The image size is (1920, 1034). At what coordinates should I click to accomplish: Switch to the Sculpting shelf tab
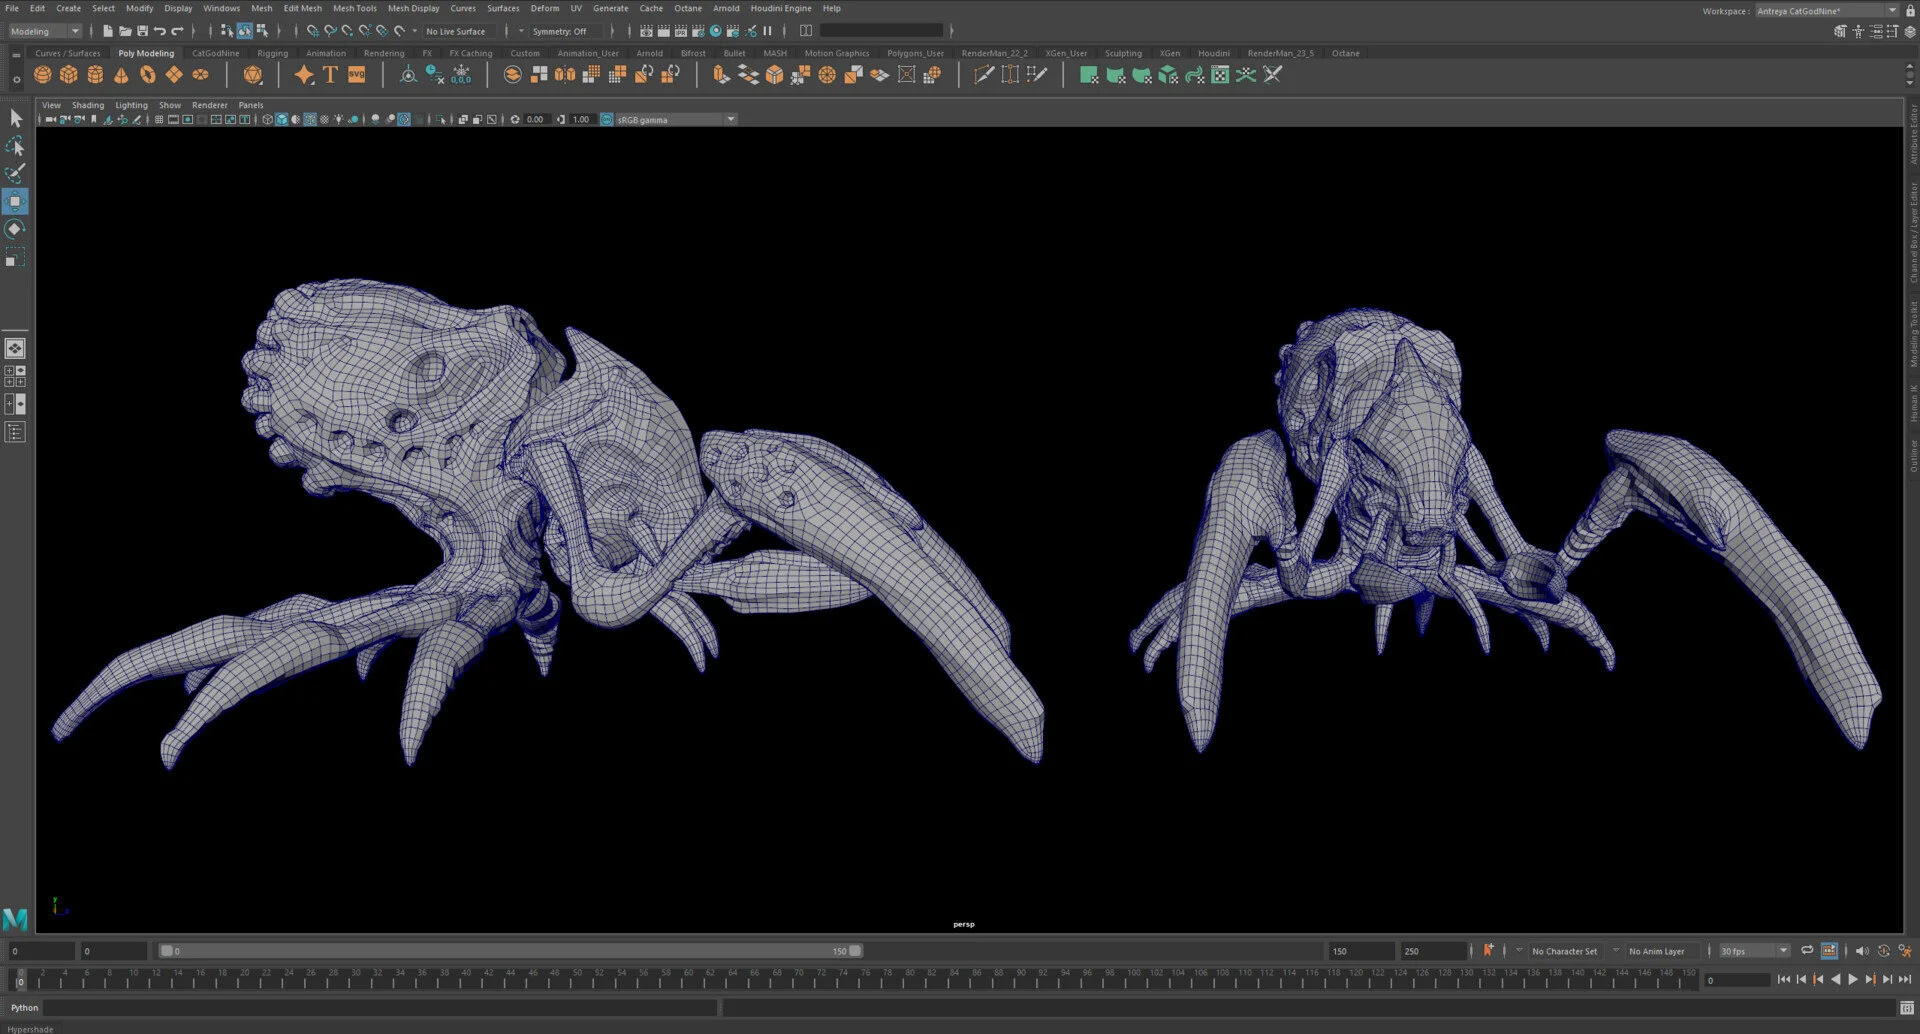point(1122,53)
